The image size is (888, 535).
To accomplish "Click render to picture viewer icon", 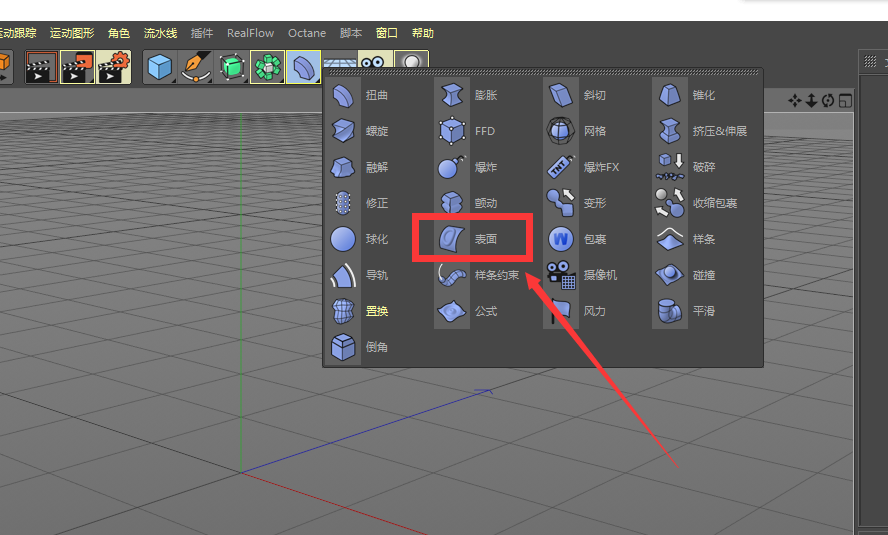I will pyautogui.click(x=77, y=67).
